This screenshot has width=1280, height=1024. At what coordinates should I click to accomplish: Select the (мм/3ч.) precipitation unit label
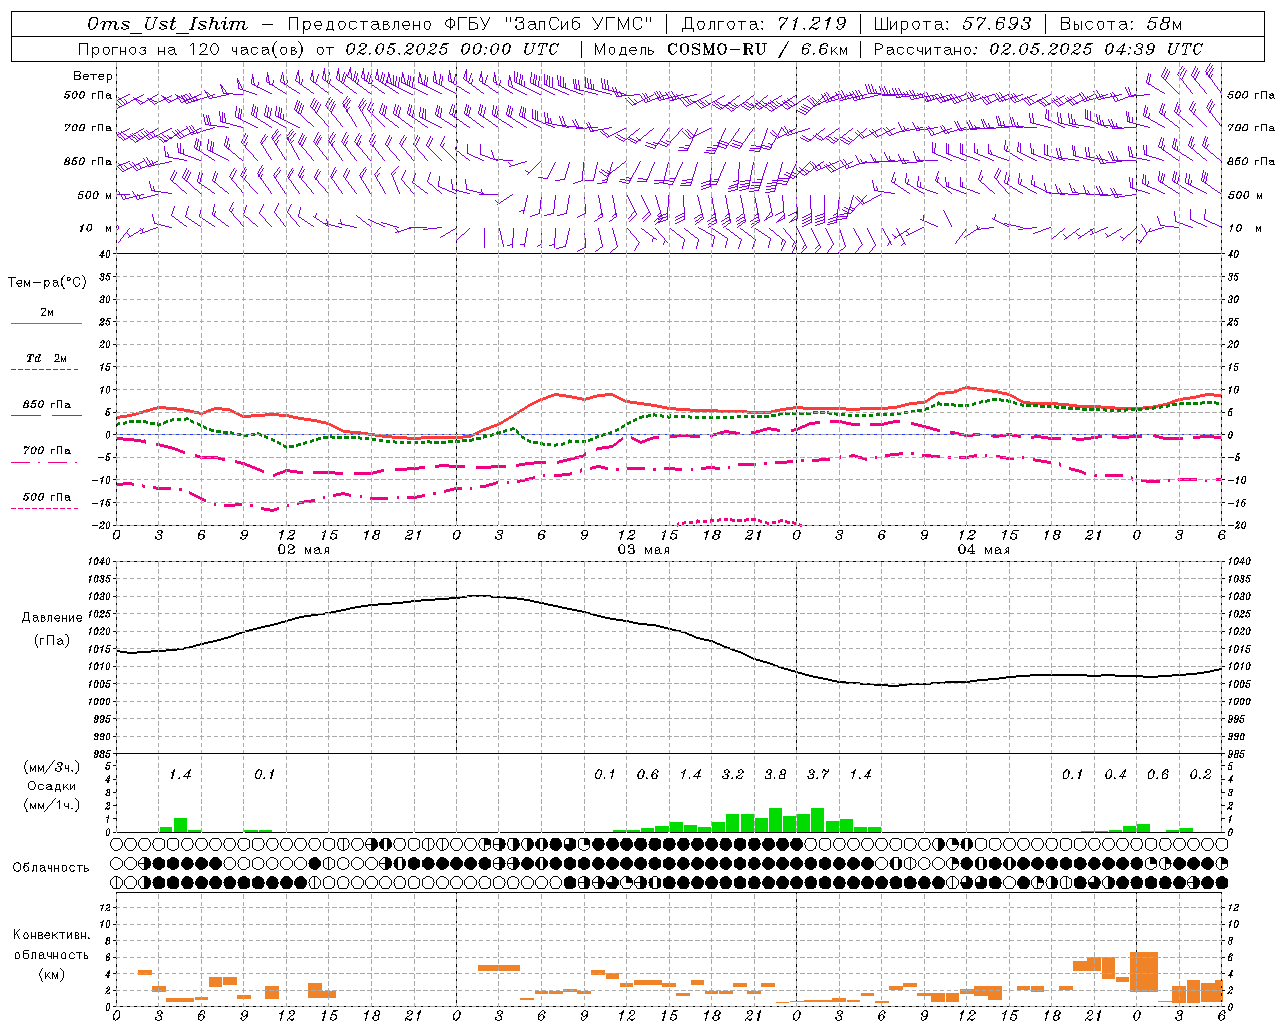click(x=52, y=767)
